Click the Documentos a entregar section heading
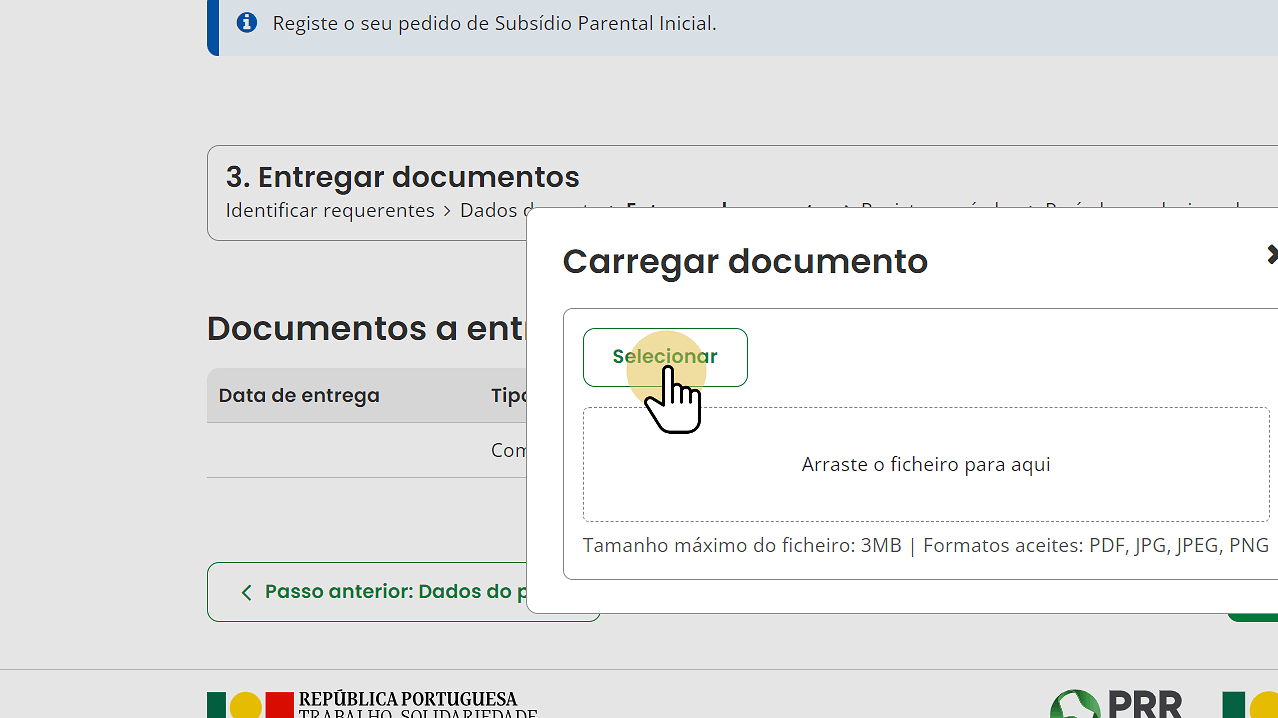This screenshot has height=718, width=1278. point(366,328)
